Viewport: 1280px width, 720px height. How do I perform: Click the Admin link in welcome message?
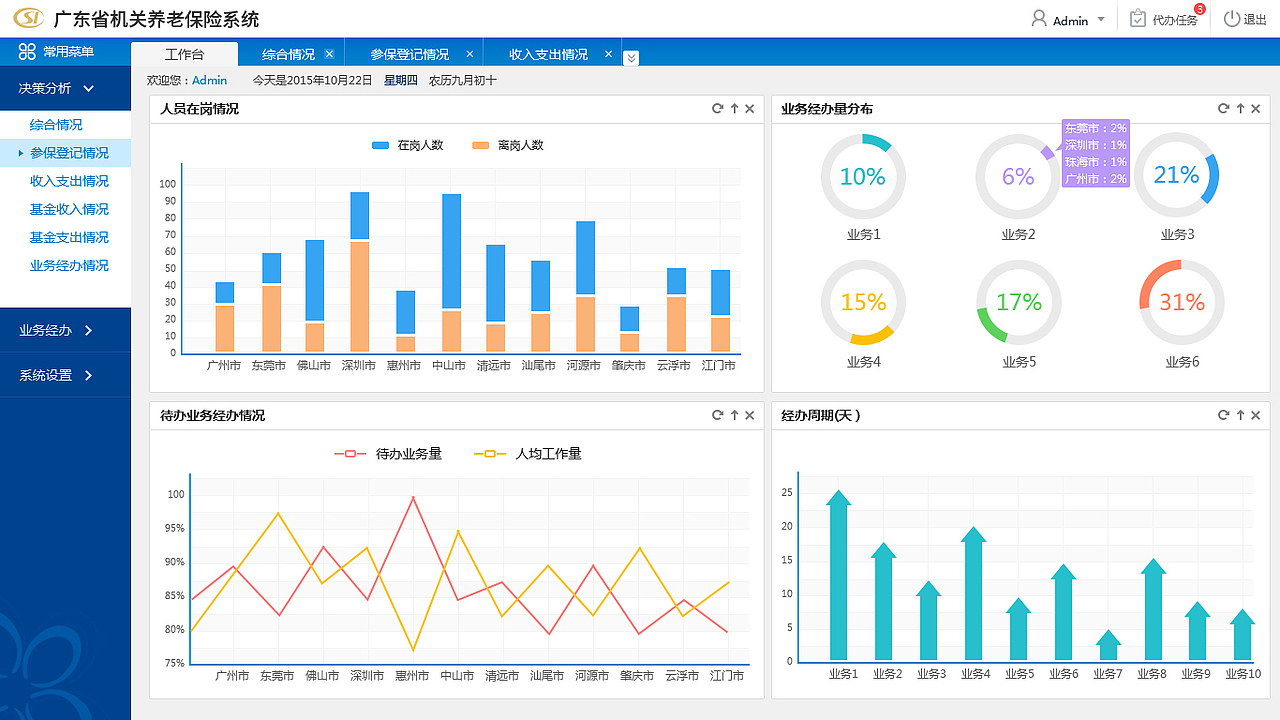click(x=209, y=80)
